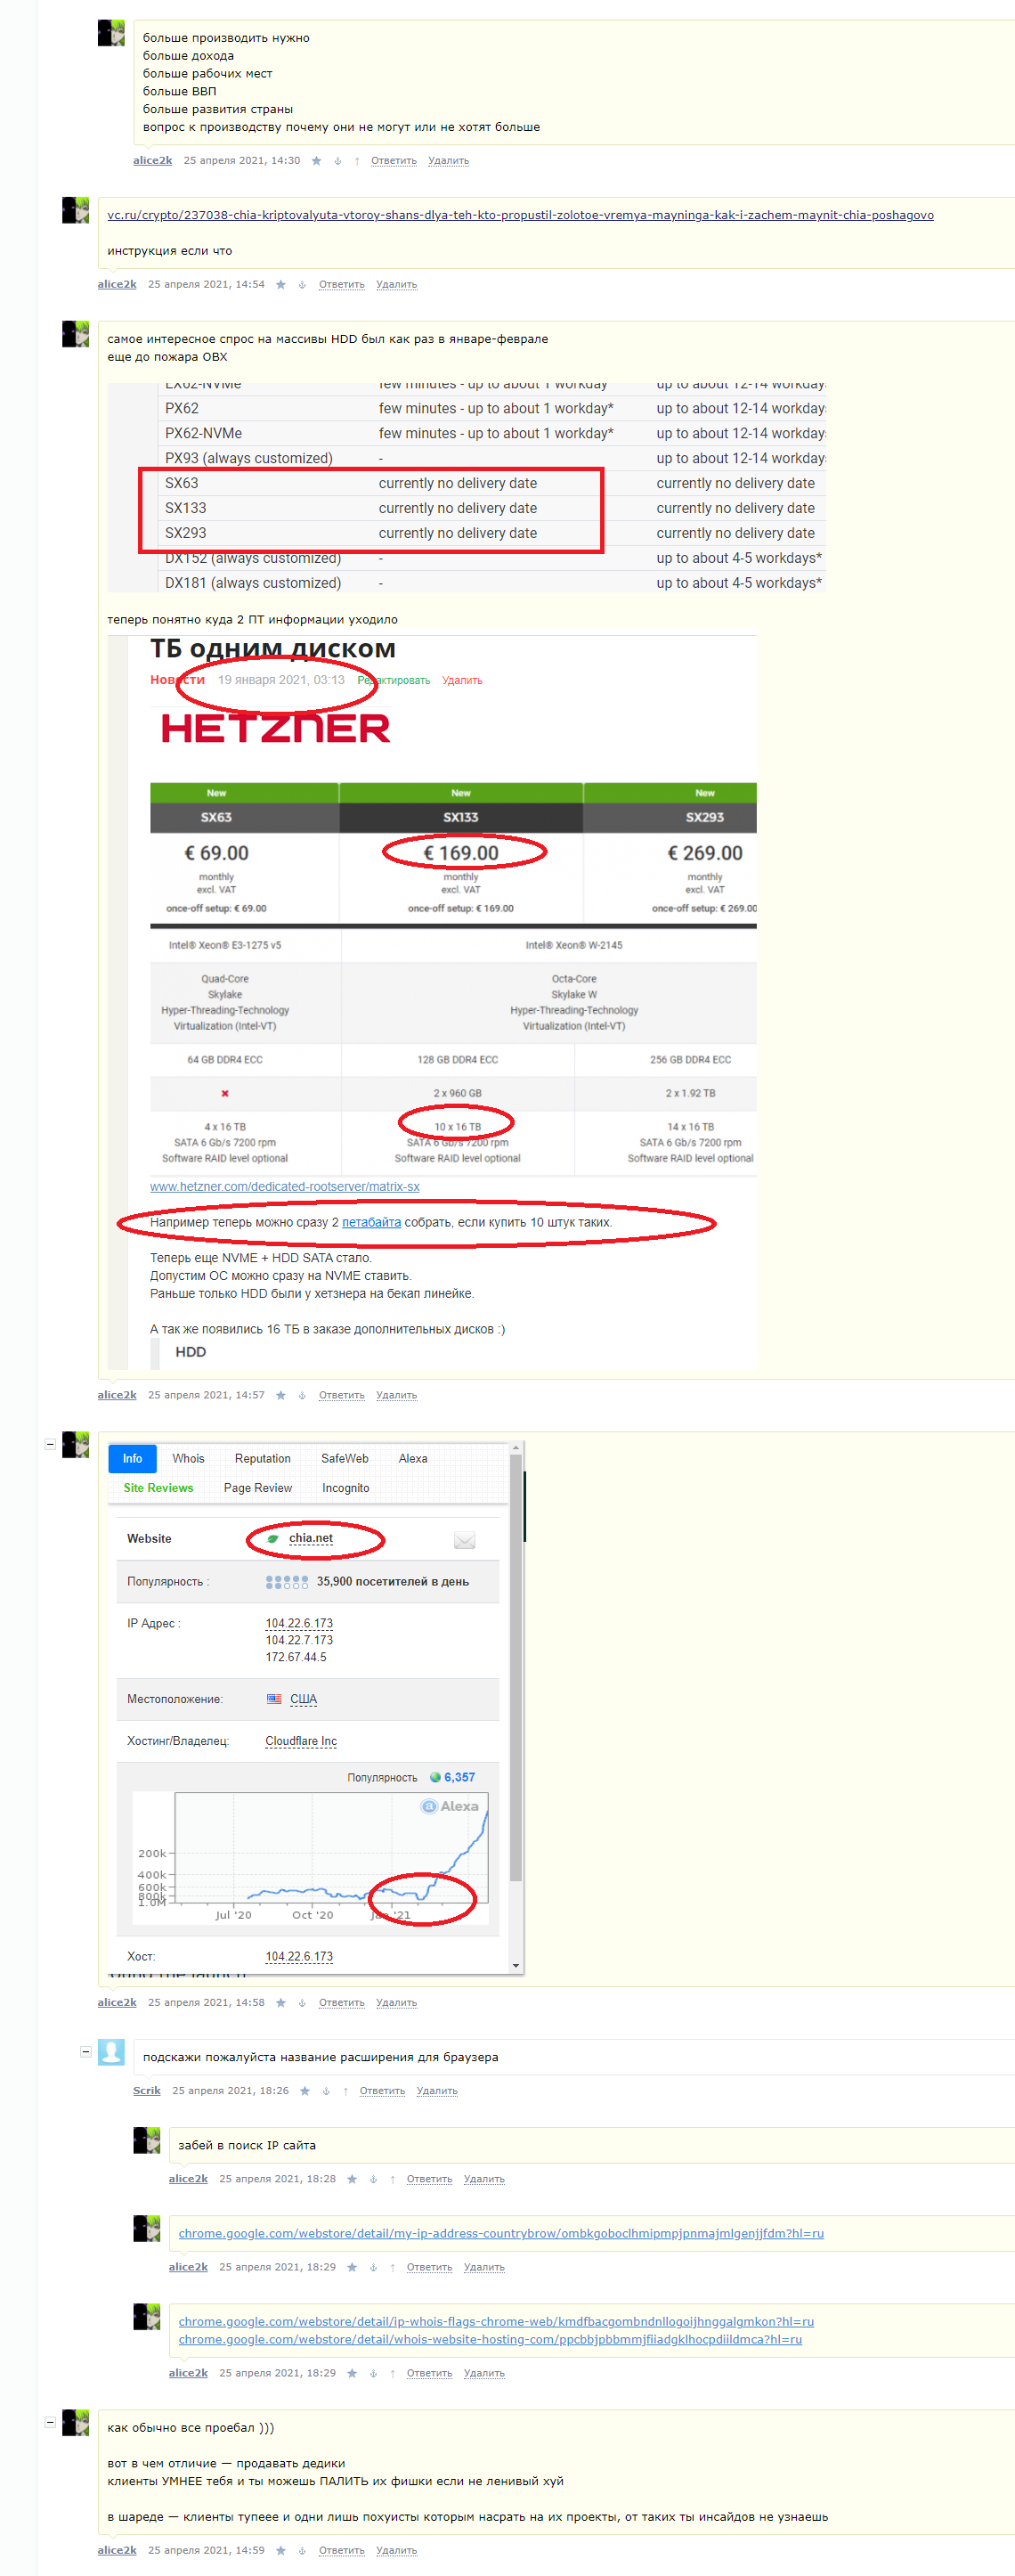Favorite the 14:54 comment with the star

pyautogui.click(x=281, y=285)
